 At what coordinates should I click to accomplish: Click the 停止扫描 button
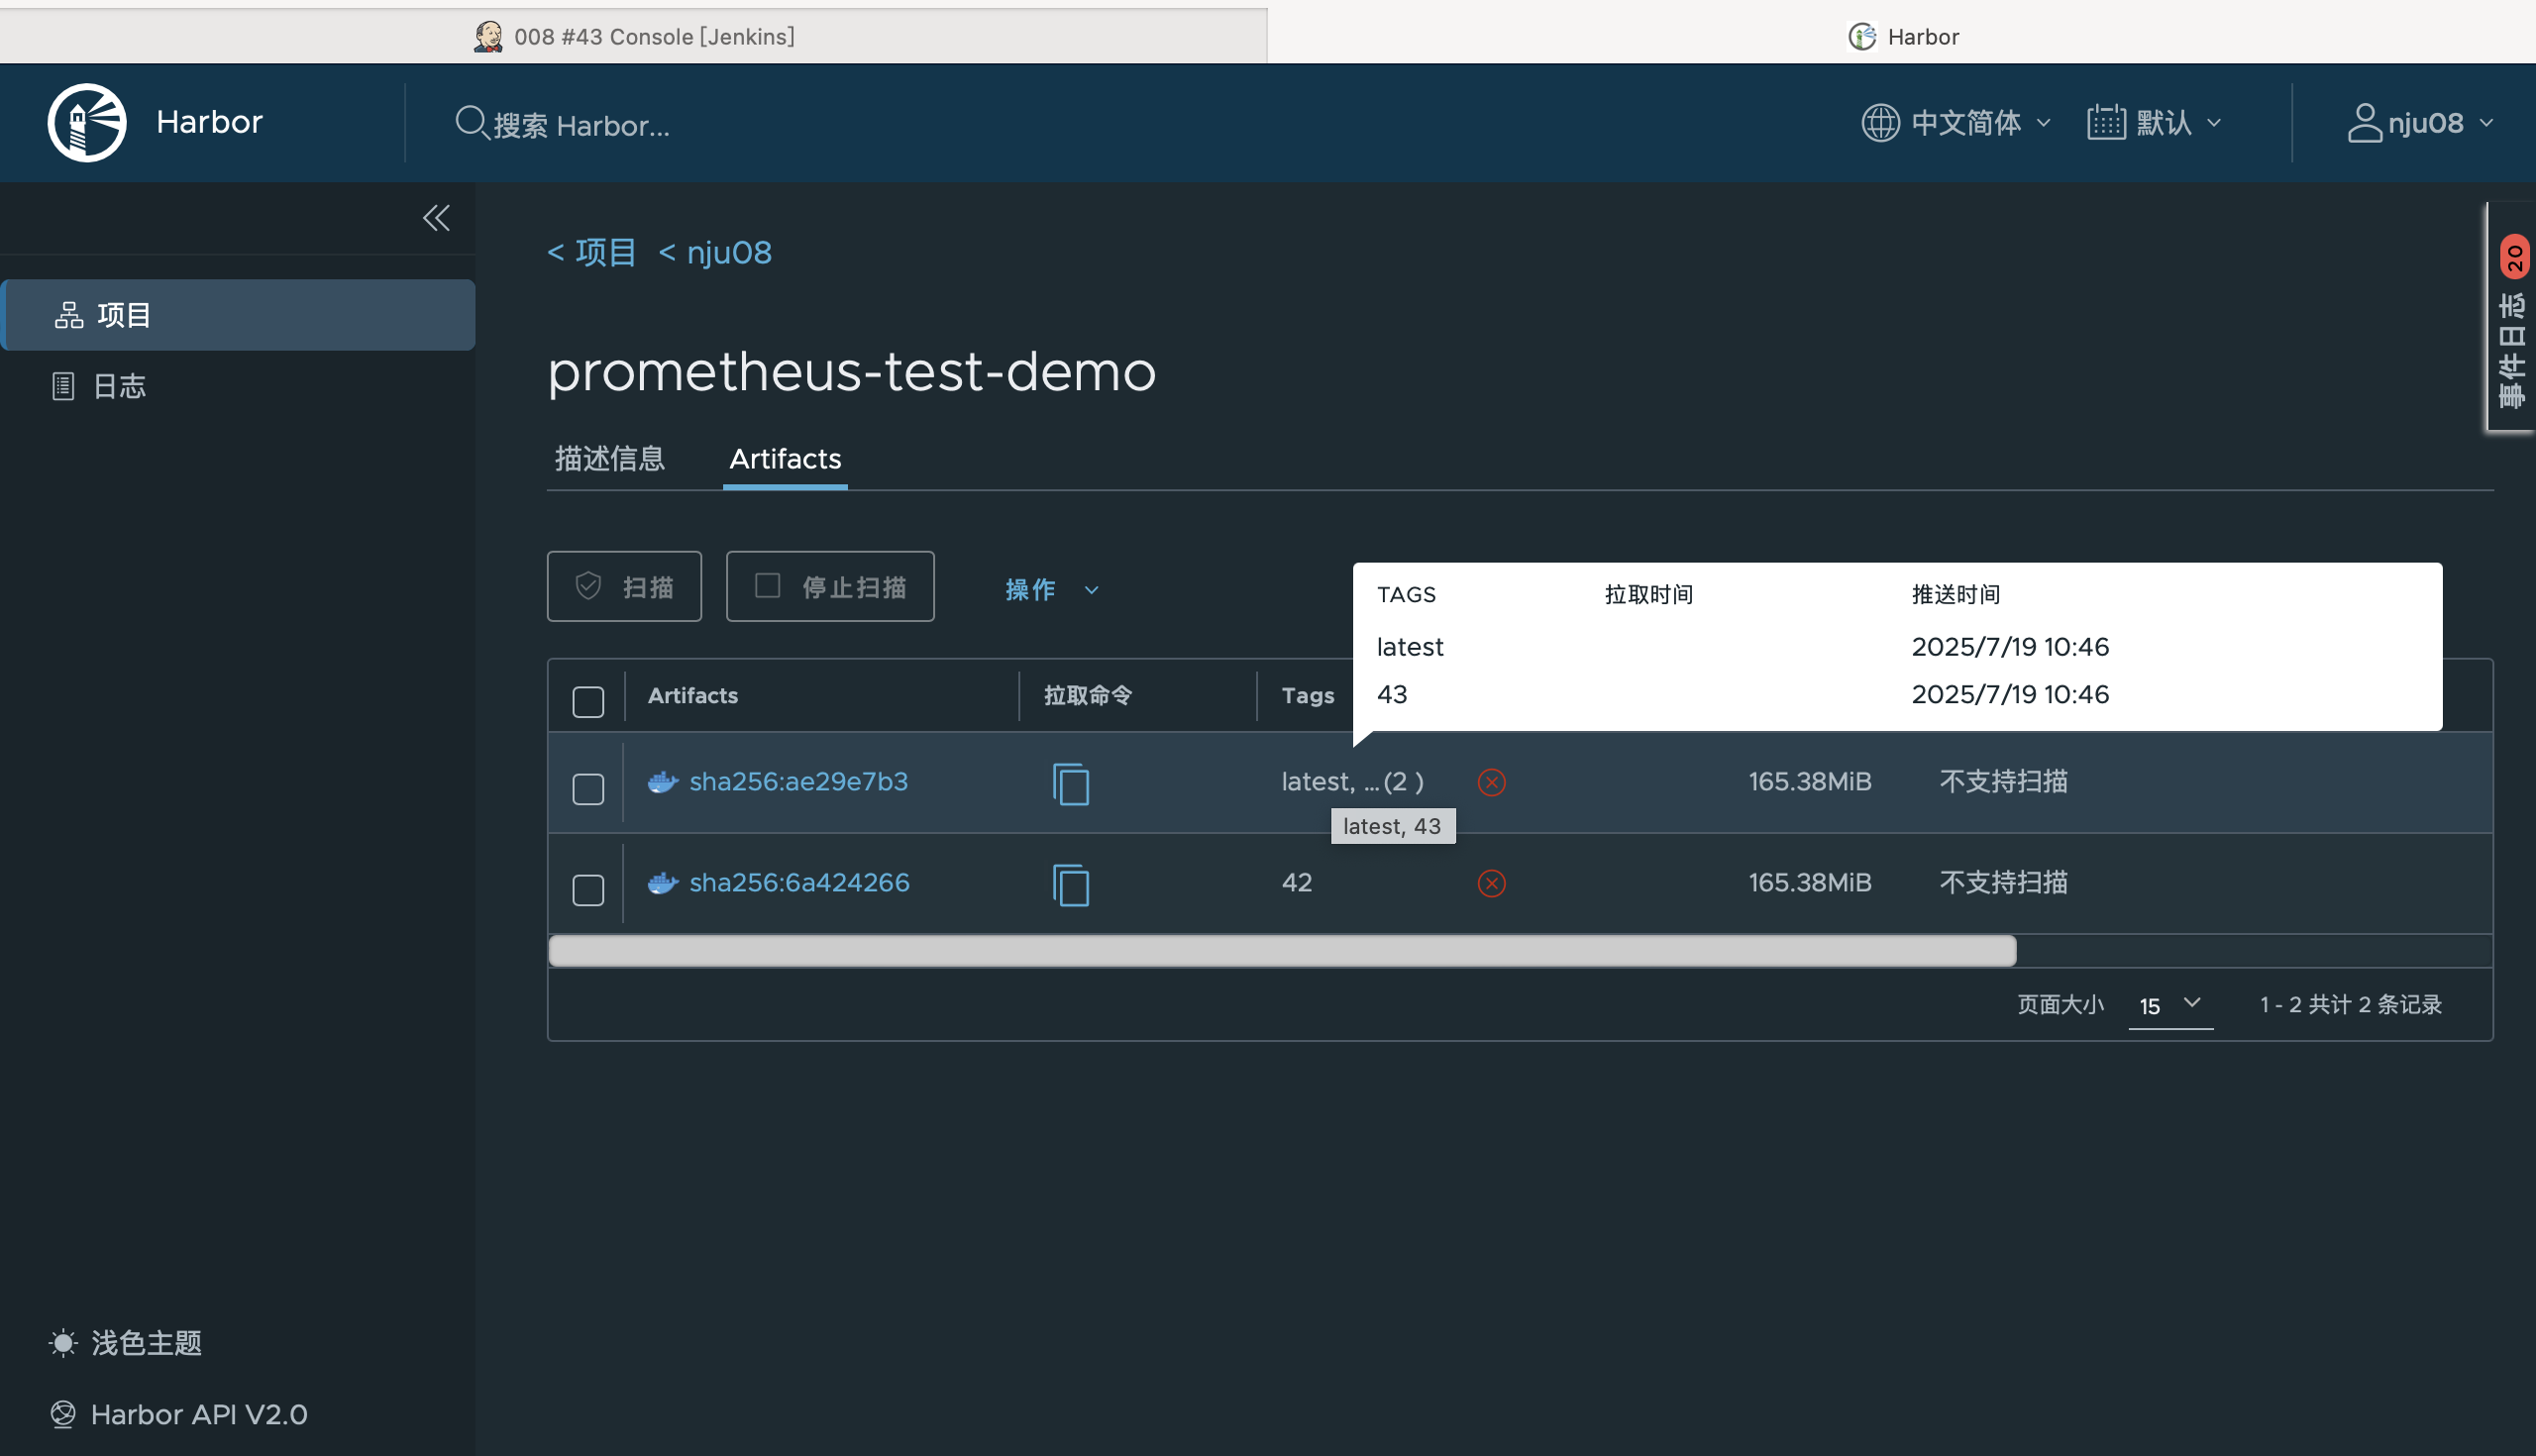click(x=830, y=586)
